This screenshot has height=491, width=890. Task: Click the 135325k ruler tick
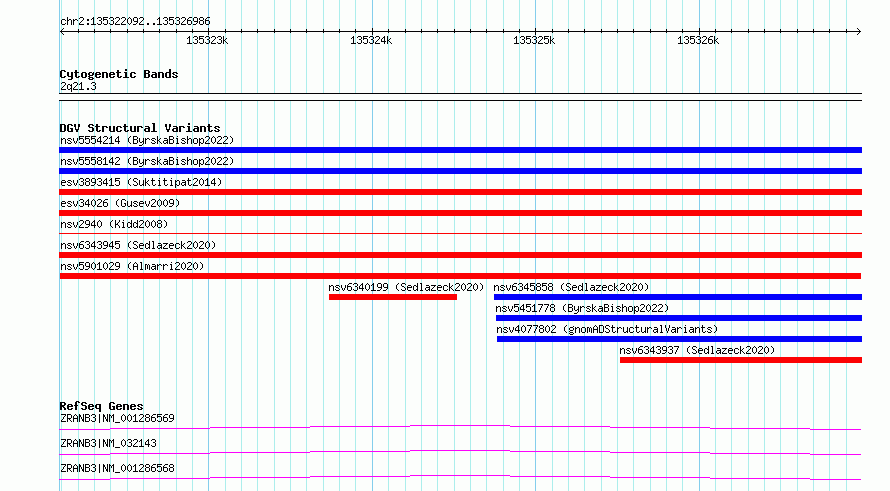click(535, 40)
